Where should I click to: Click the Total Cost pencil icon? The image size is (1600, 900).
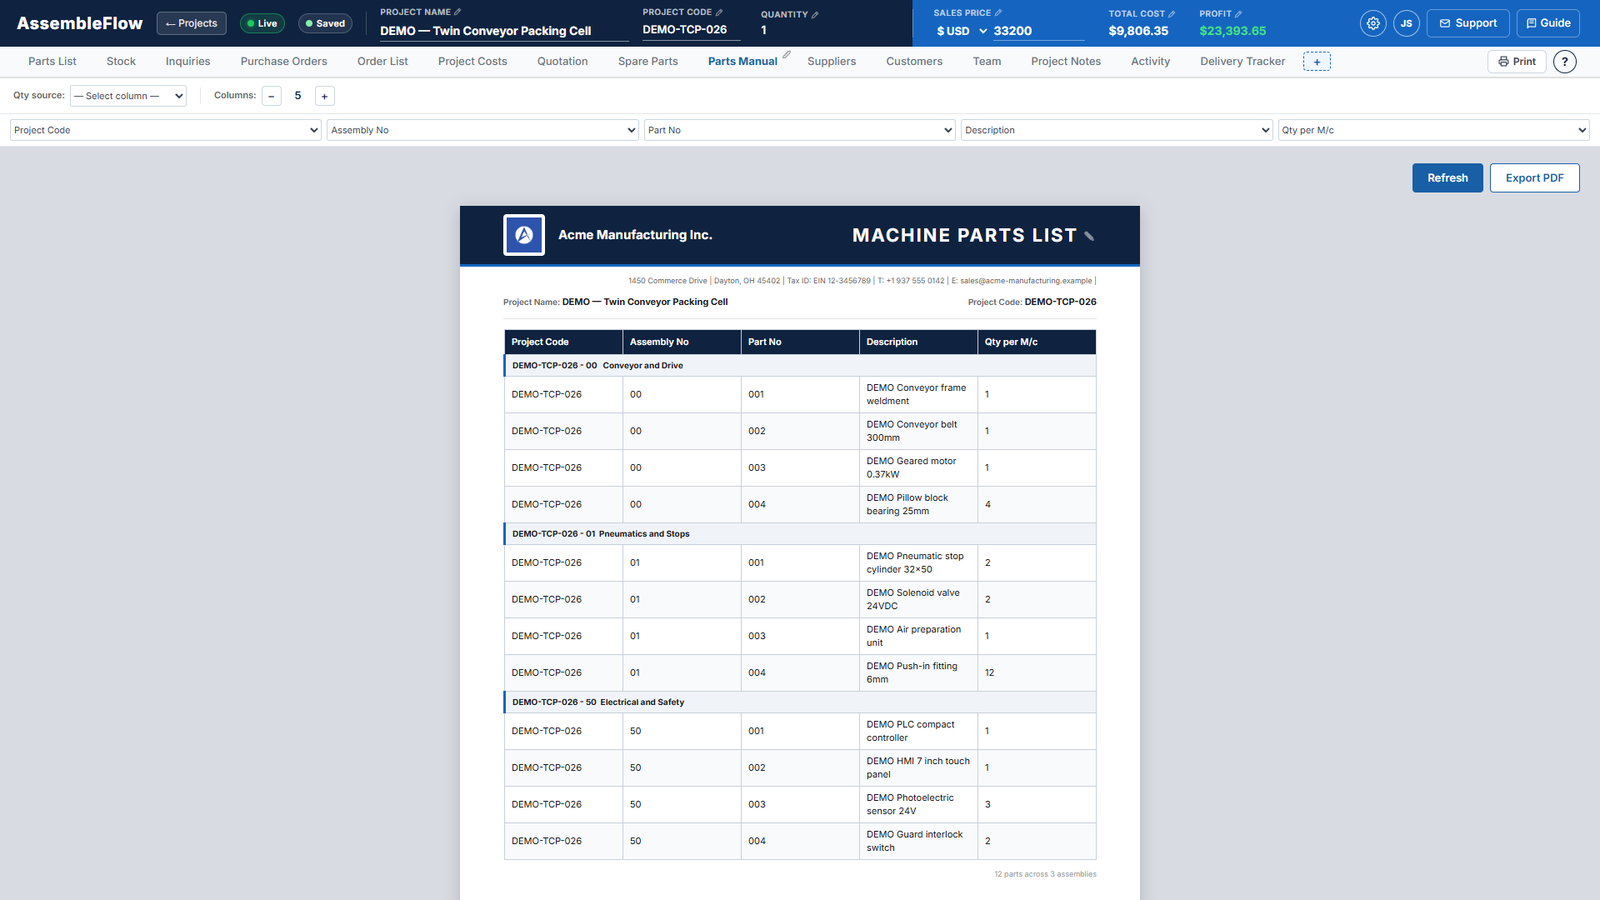[1172, 14]
